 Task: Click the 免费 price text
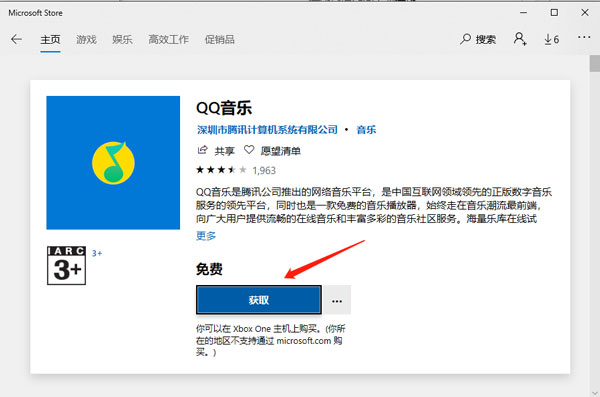click(x=209, y=269)
